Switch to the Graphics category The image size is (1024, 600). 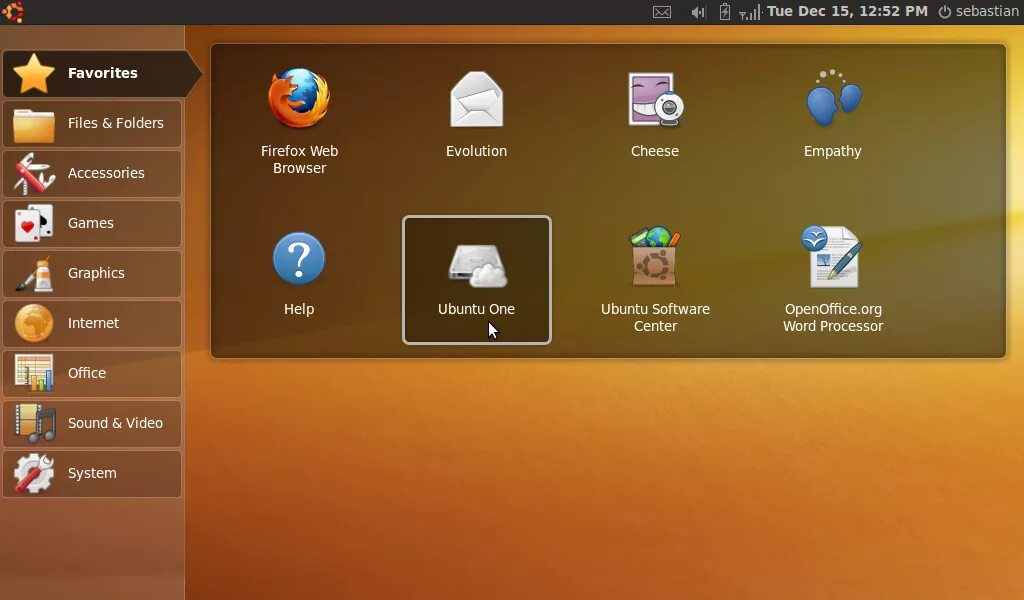click(x=92, y=274)
